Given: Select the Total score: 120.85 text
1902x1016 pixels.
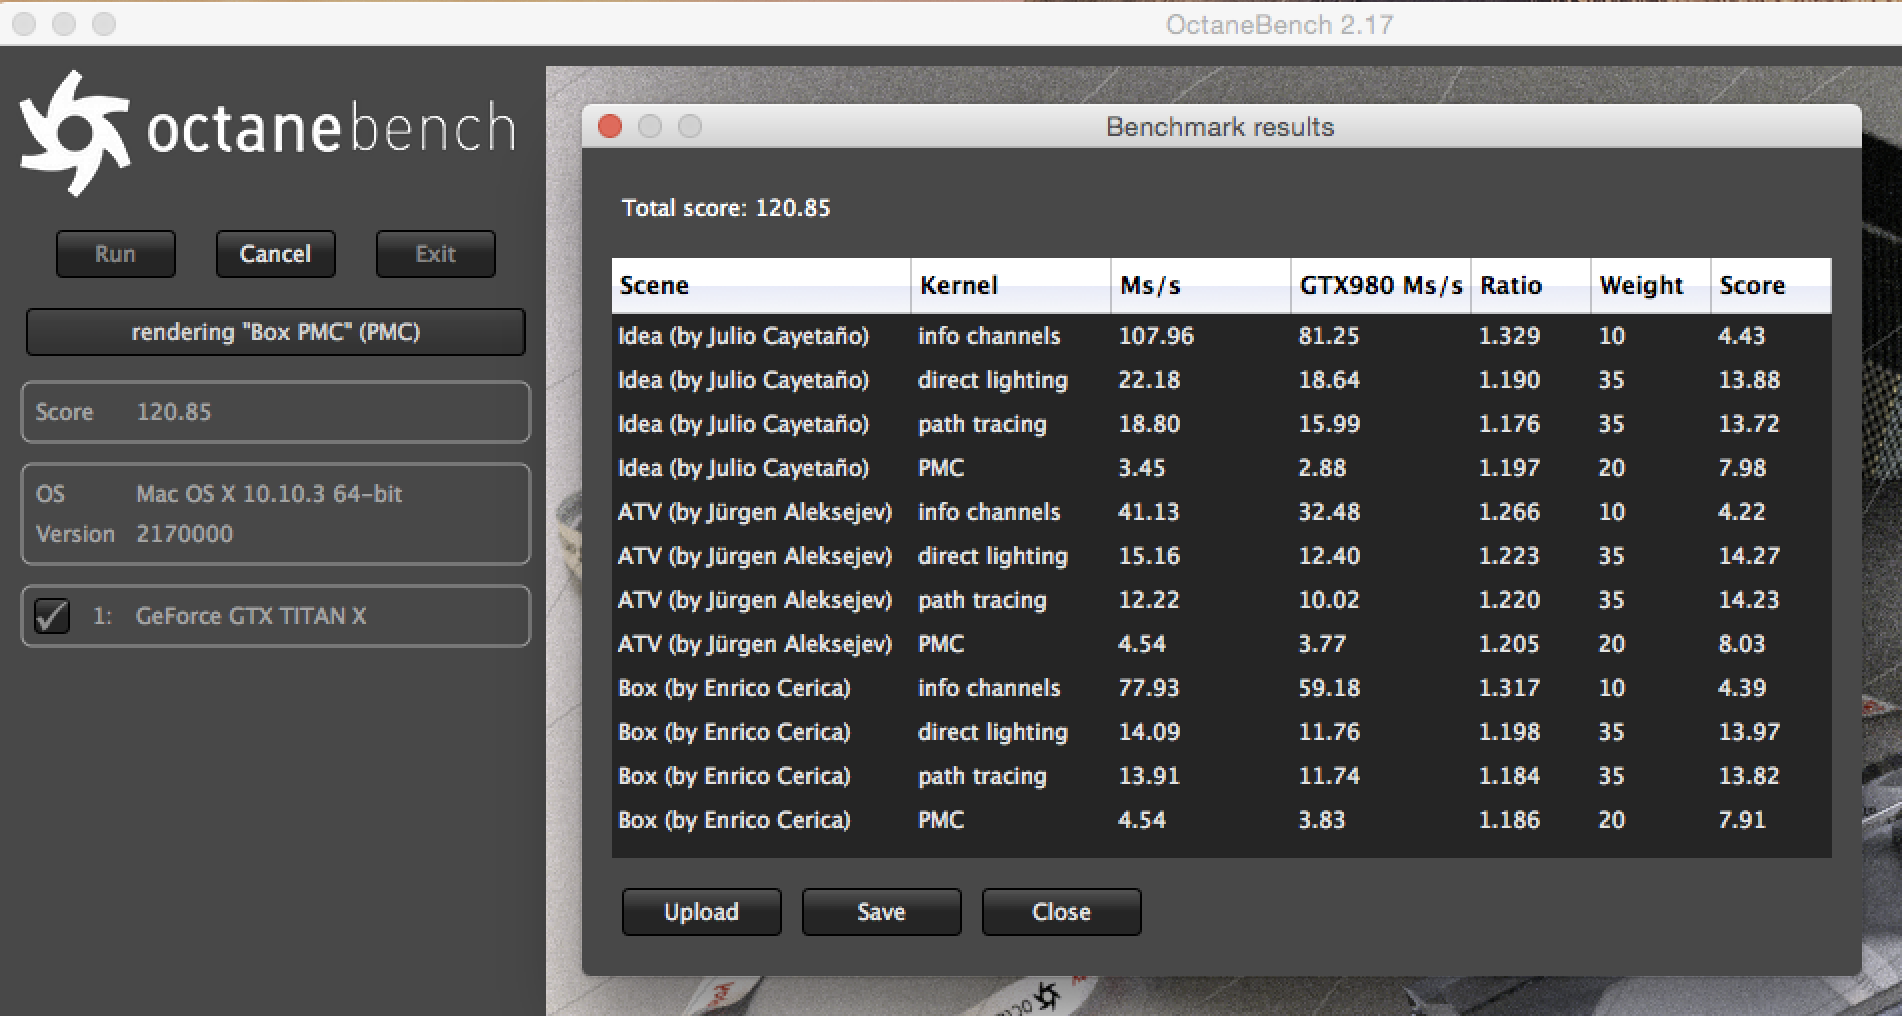Looking at the screenshot, I should coord(726,208).
